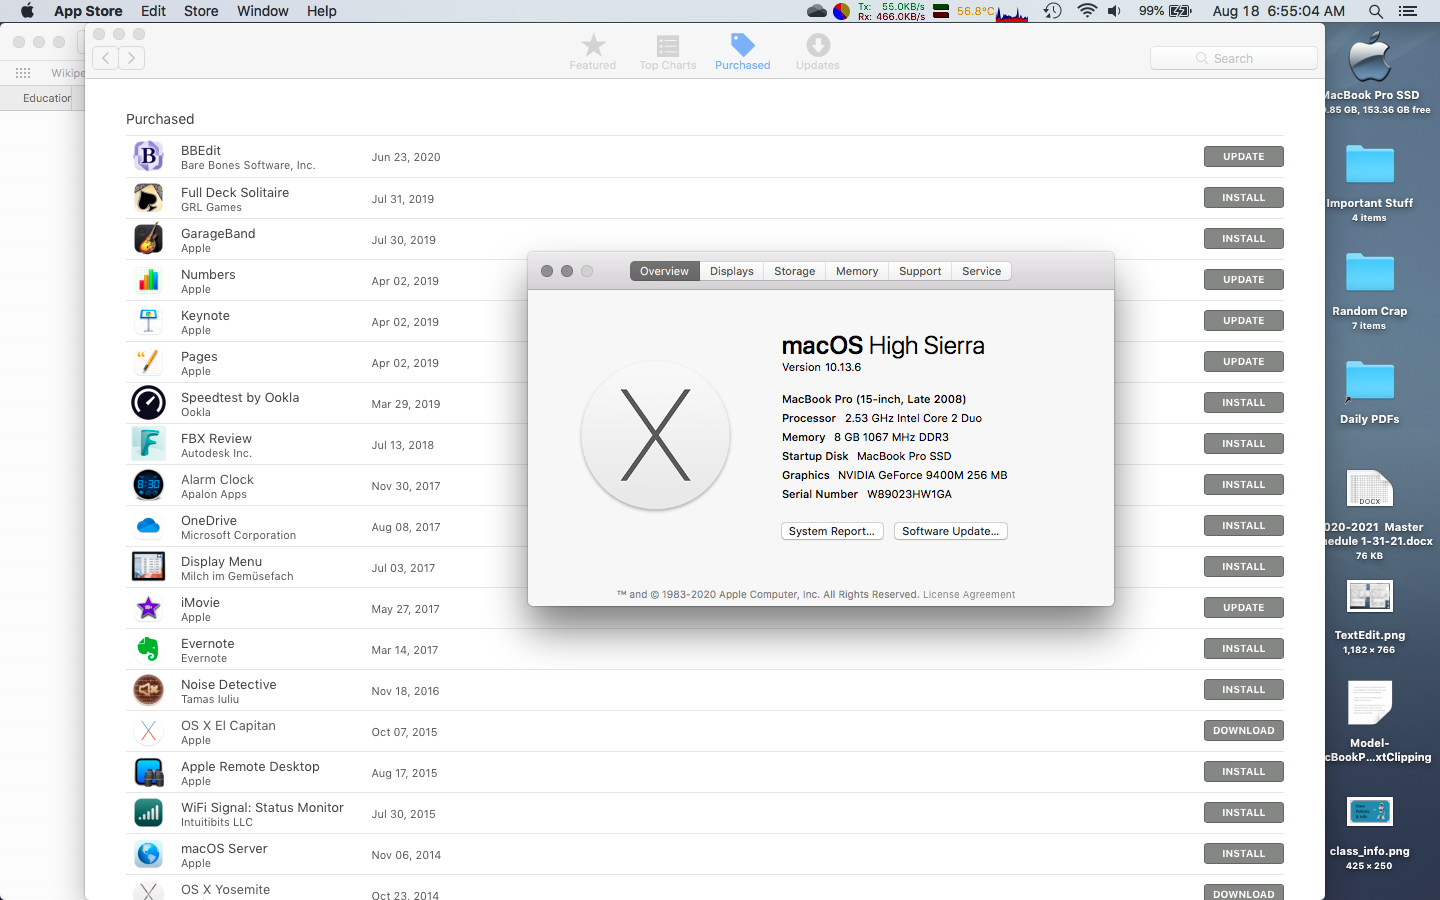This screenshot has height=900, width=1440.
Task: Open Time Machine menu bar icon
Action: tap(1052, 11)
